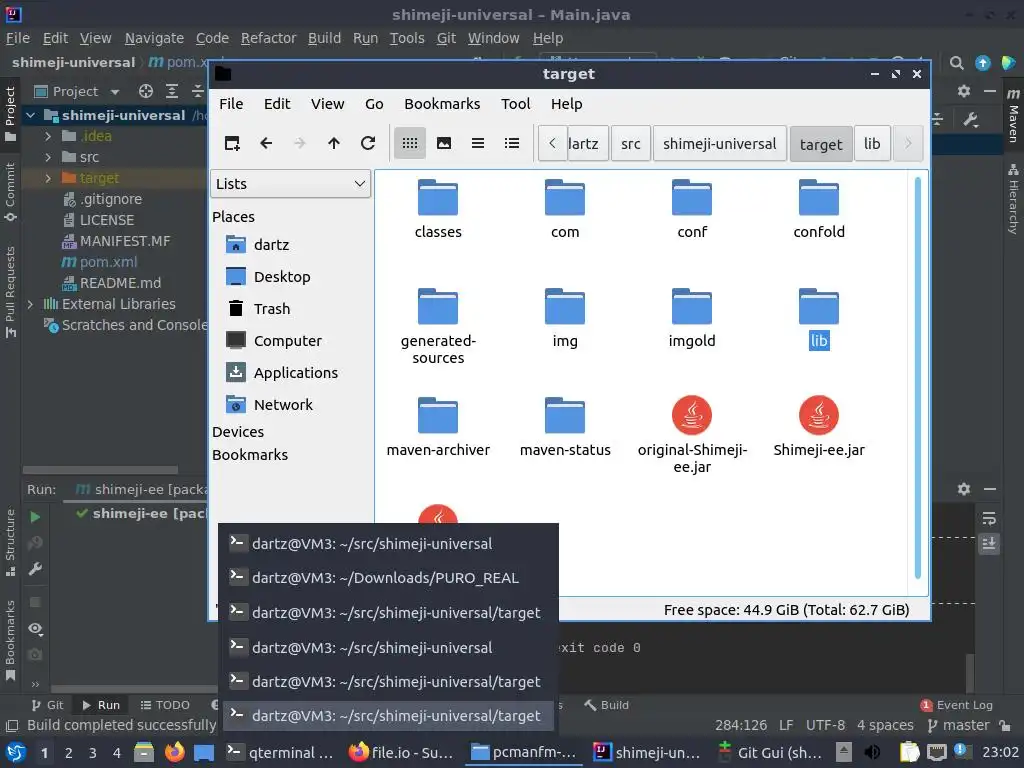Screen dimensions: 1024x768
Task: Open volume control in system tray
Action: click(872, 752)
